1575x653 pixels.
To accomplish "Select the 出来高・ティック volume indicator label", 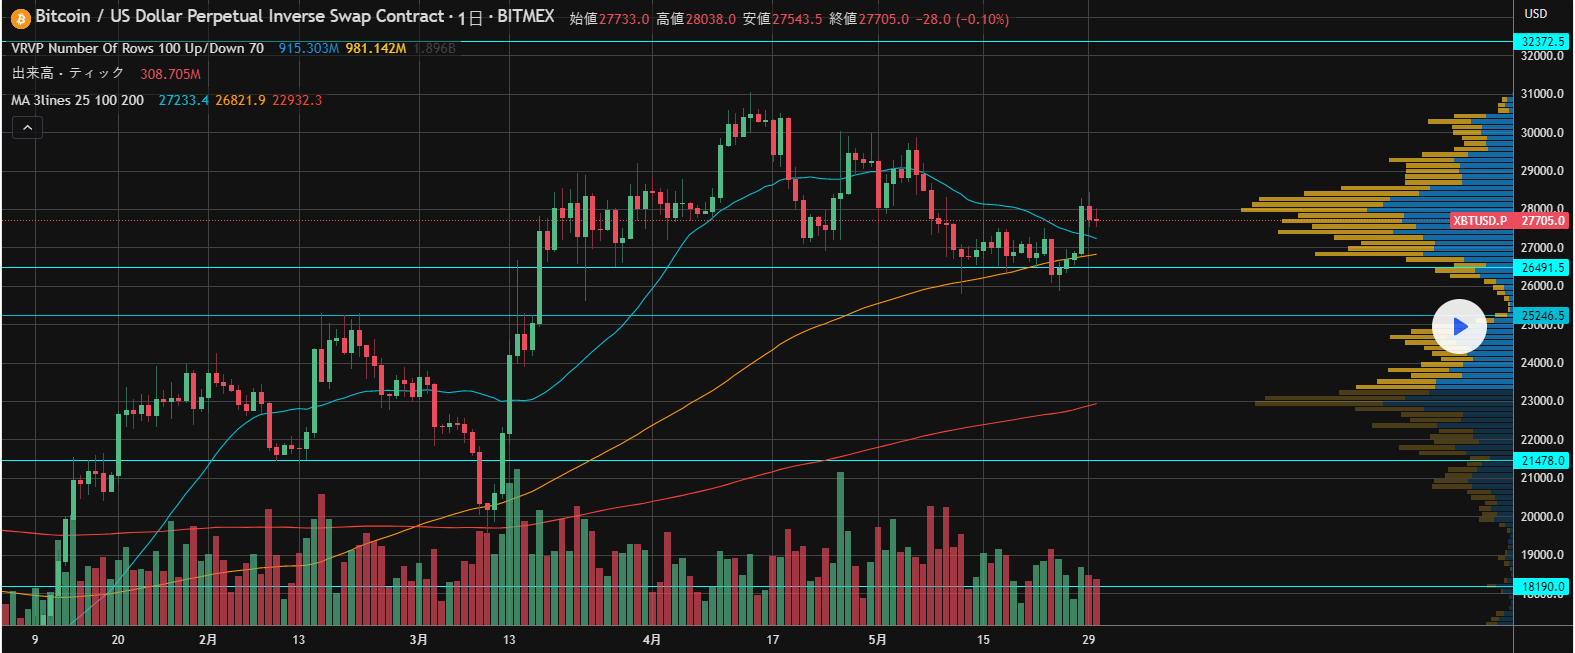I will (x=68, y=74).
